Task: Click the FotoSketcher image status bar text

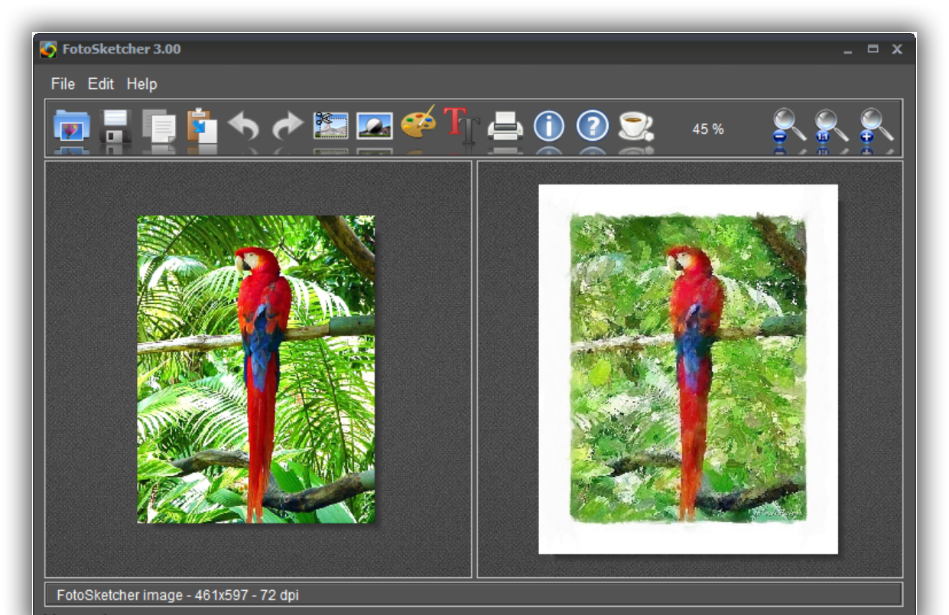Action: (177, 595)
